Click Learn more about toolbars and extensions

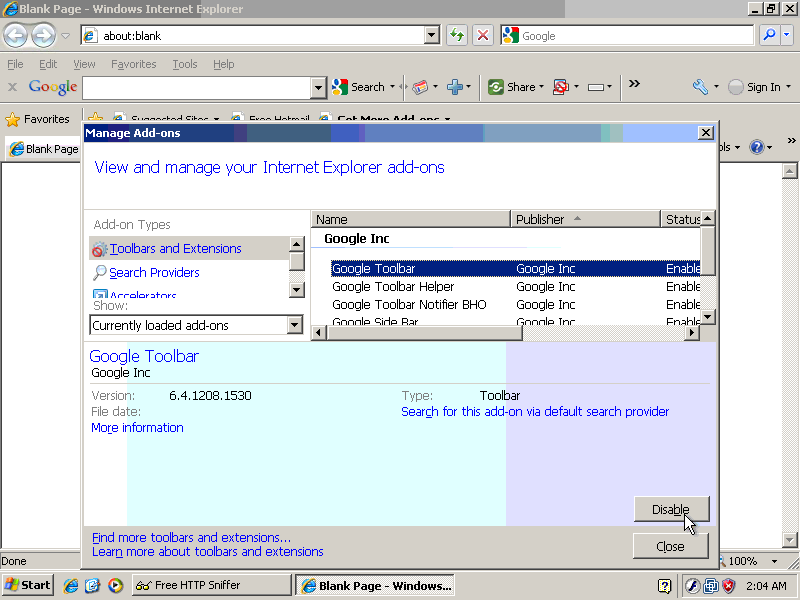[208, 552]
